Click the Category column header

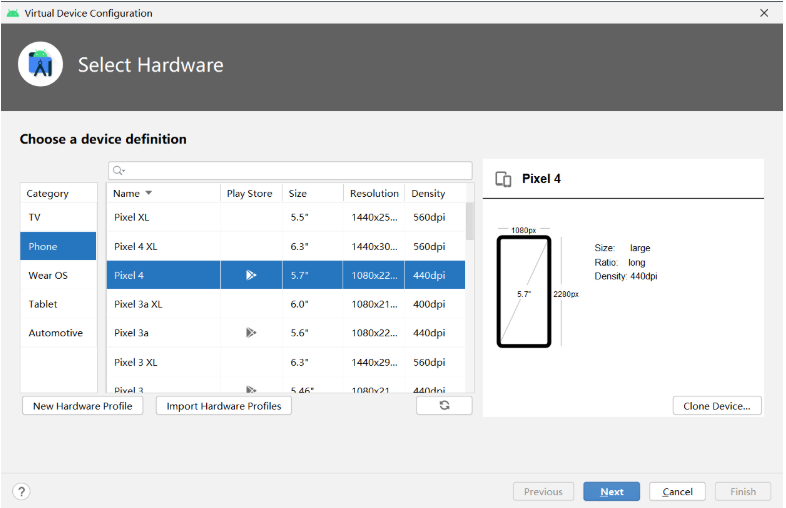click(58, 193)
